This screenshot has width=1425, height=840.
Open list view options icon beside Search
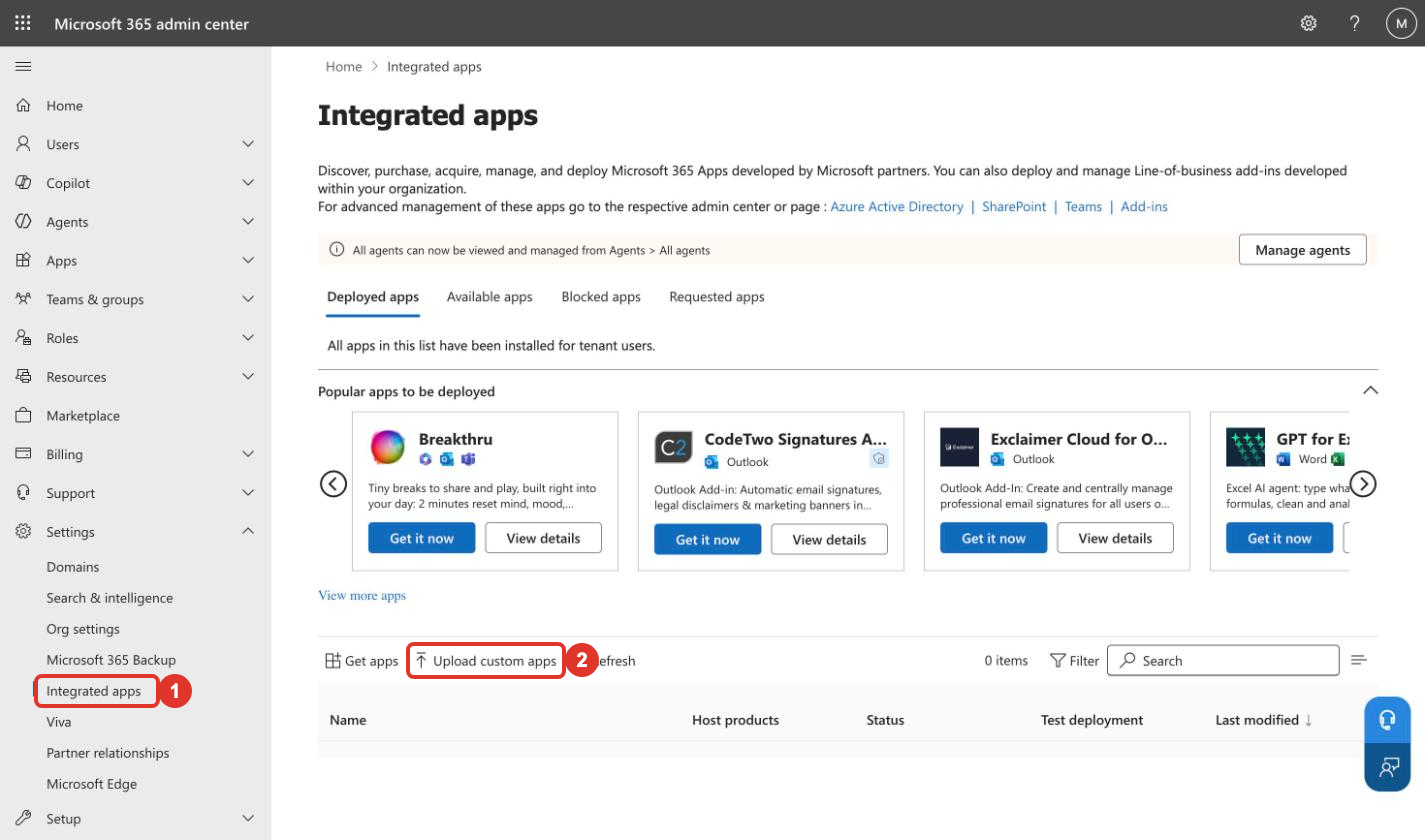1358,660
